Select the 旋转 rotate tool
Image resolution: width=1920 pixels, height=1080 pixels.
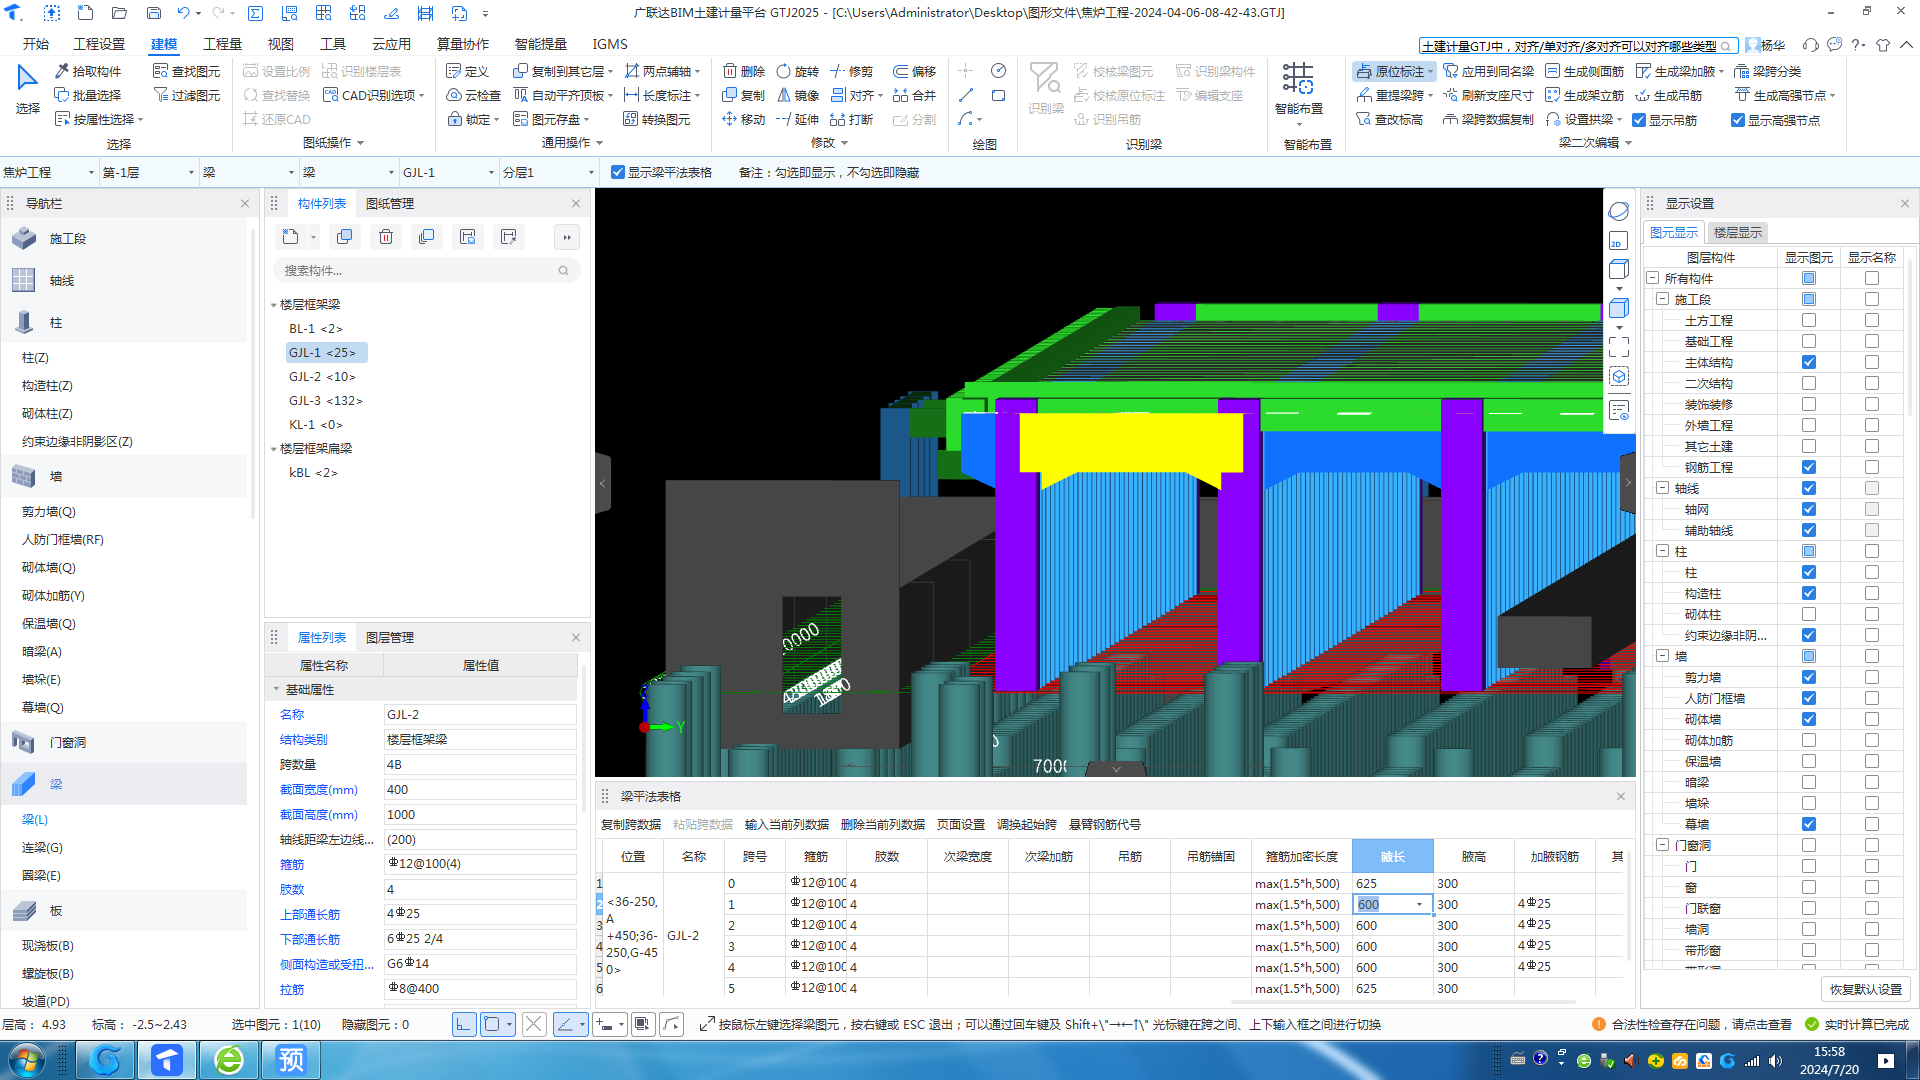(x=797, y=71)
